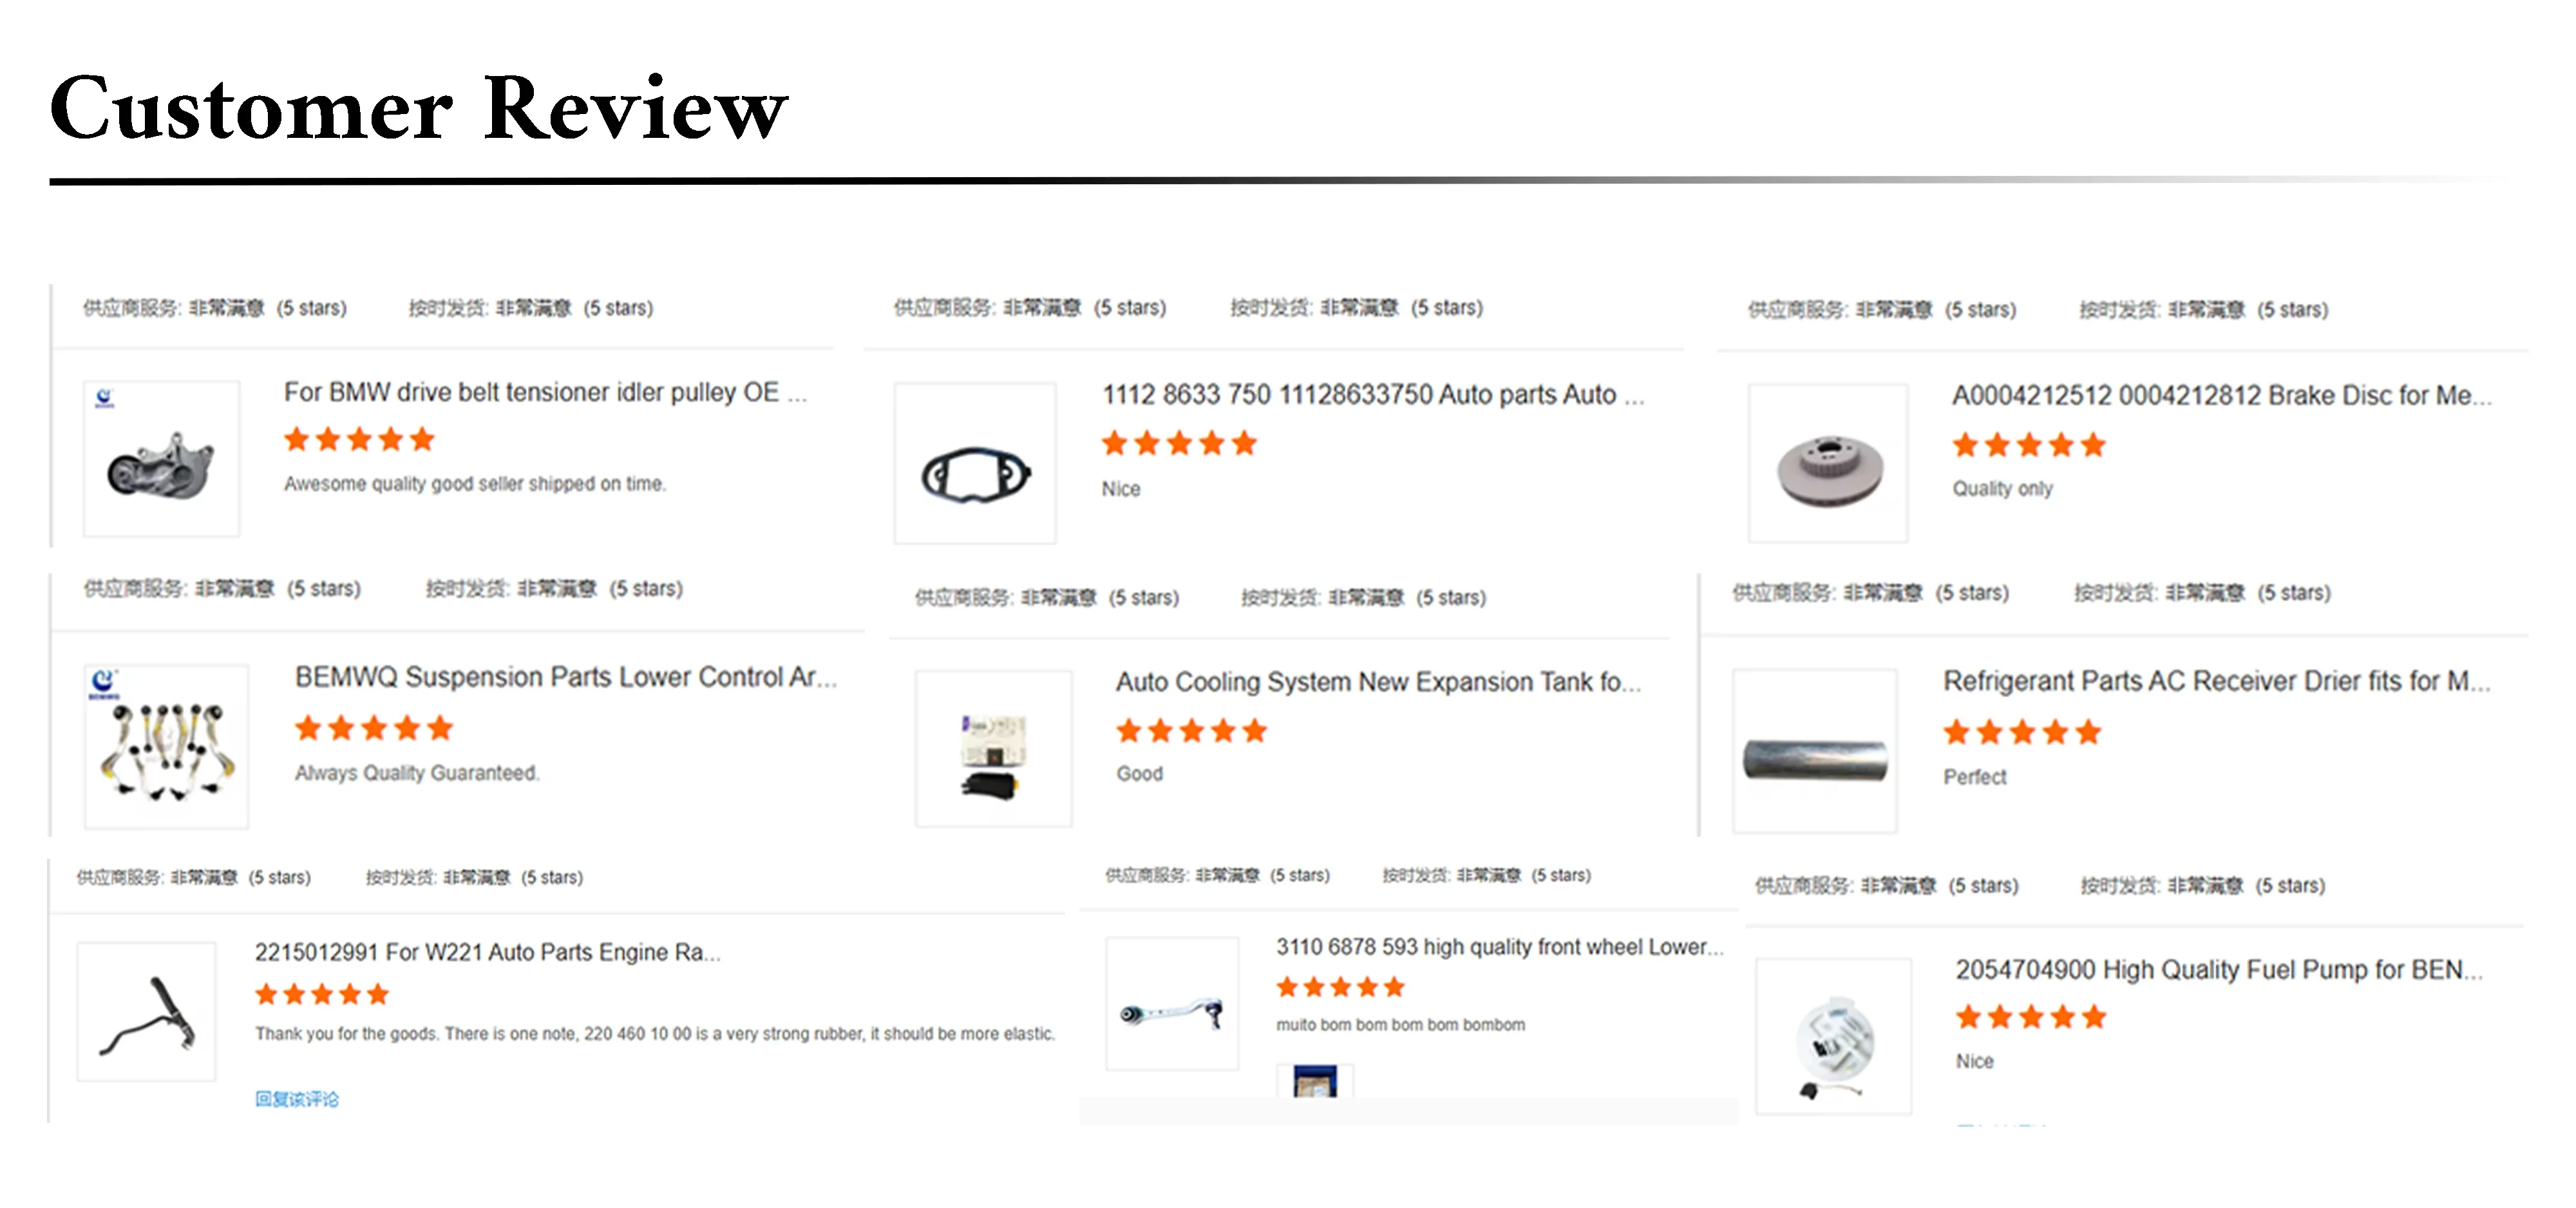View the front wheel lower arm image
The image size is (2576, 1208).
point(1172,1003)
